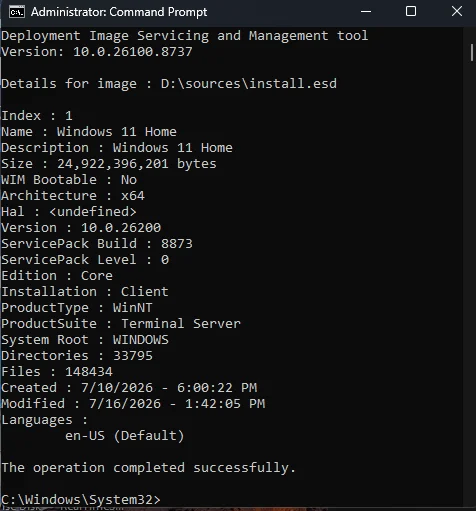Click the 'Languages :' line
Screen dimensions: 476x511
pyautogui.click(x=45, y=420)
